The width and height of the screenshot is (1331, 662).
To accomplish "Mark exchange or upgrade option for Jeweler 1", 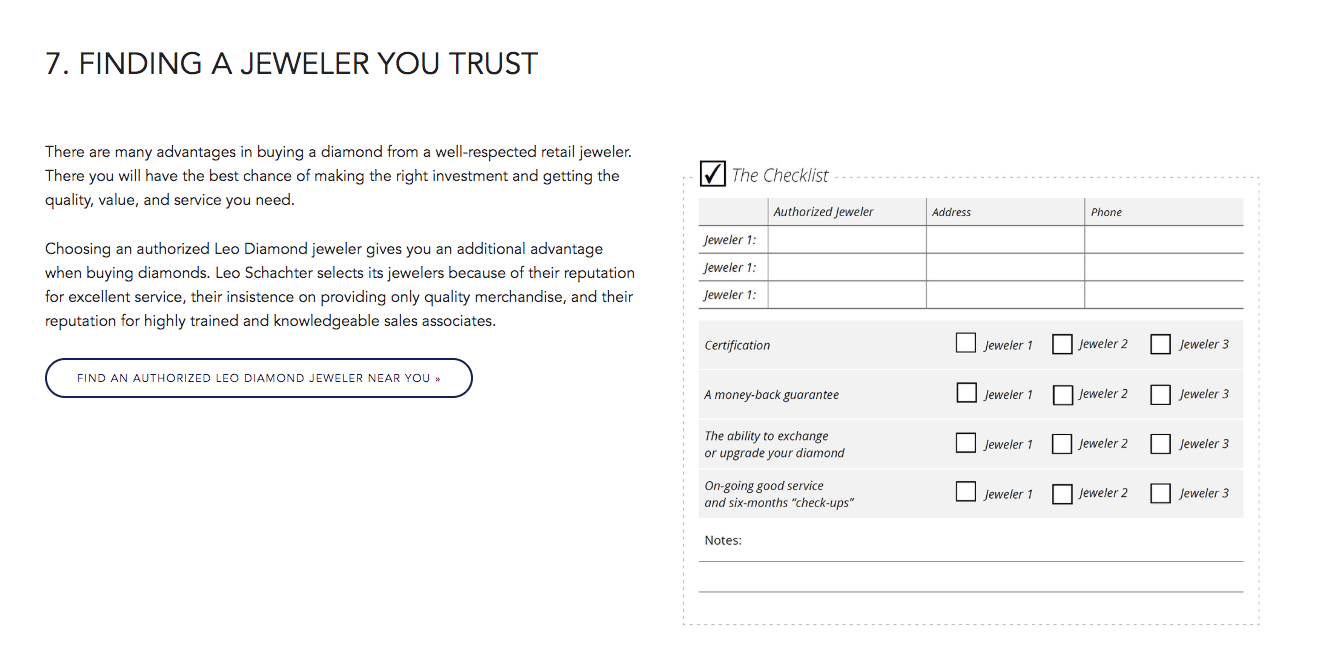I will tap(966, 443).
